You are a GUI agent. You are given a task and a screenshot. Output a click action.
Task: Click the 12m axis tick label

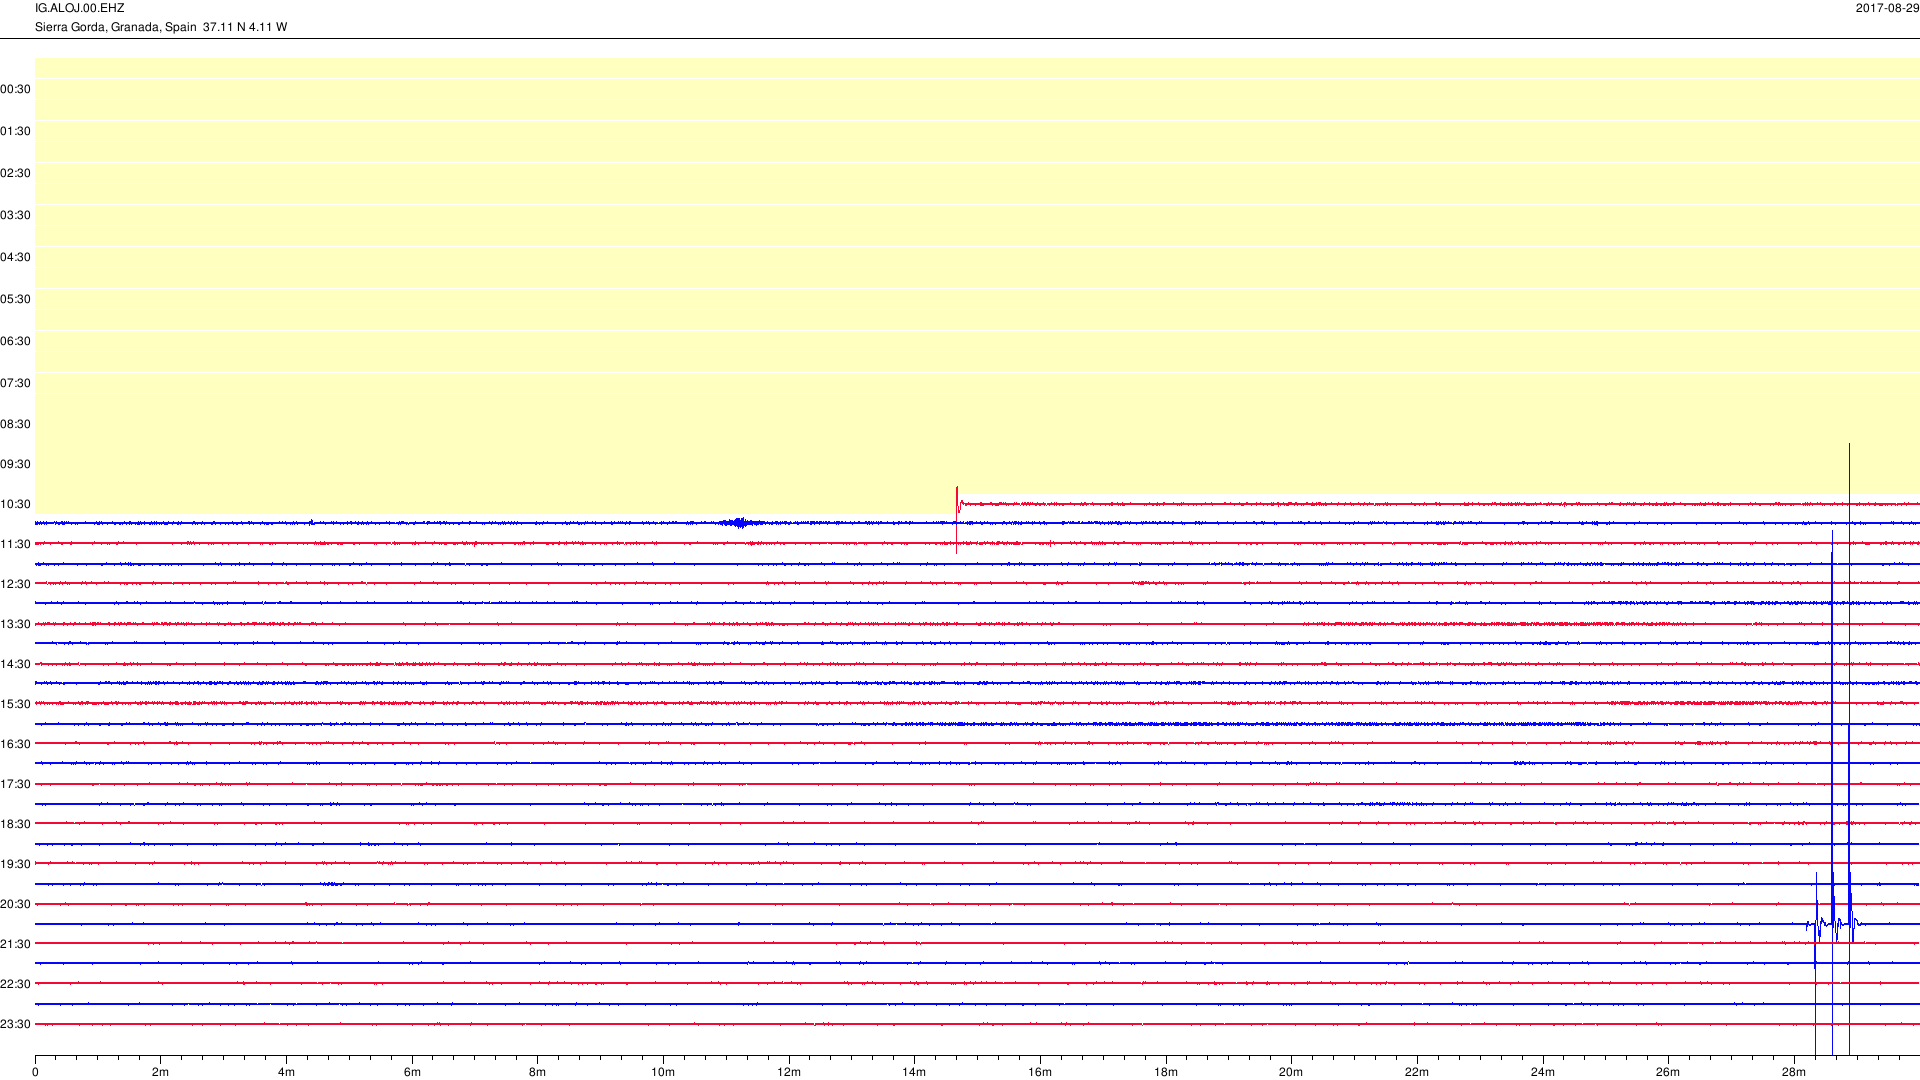[789, 1072]
